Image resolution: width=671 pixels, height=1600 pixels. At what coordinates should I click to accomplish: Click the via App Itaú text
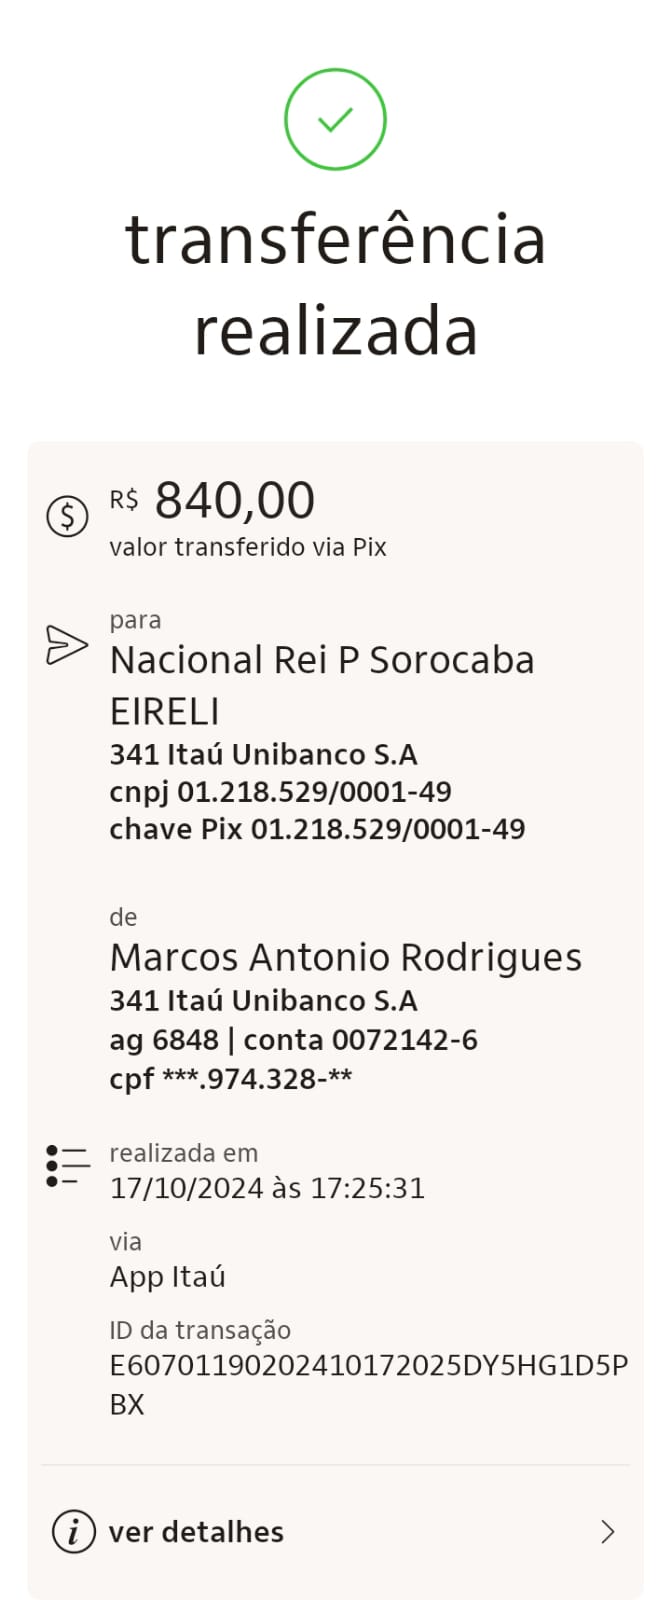coord(168,1276)
